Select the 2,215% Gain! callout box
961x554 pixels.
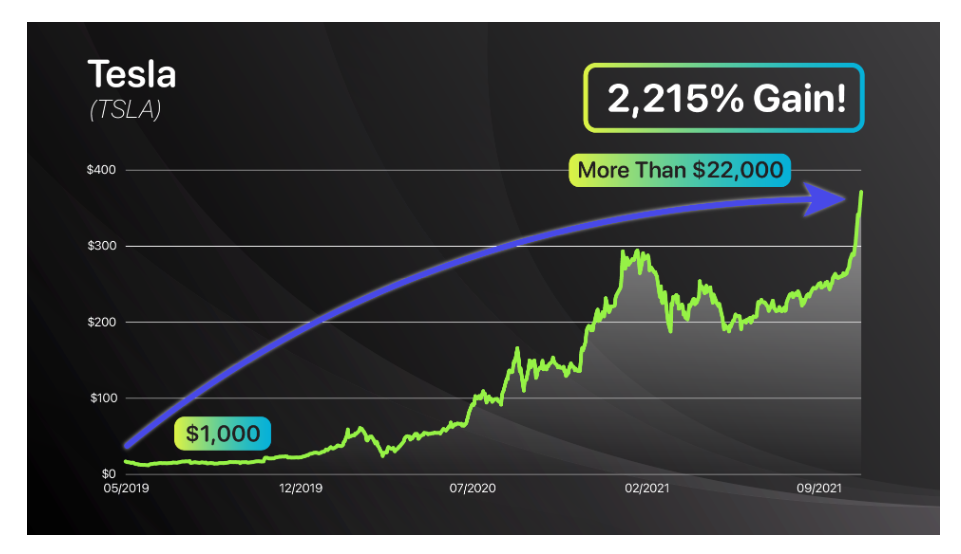click(724, 98)
